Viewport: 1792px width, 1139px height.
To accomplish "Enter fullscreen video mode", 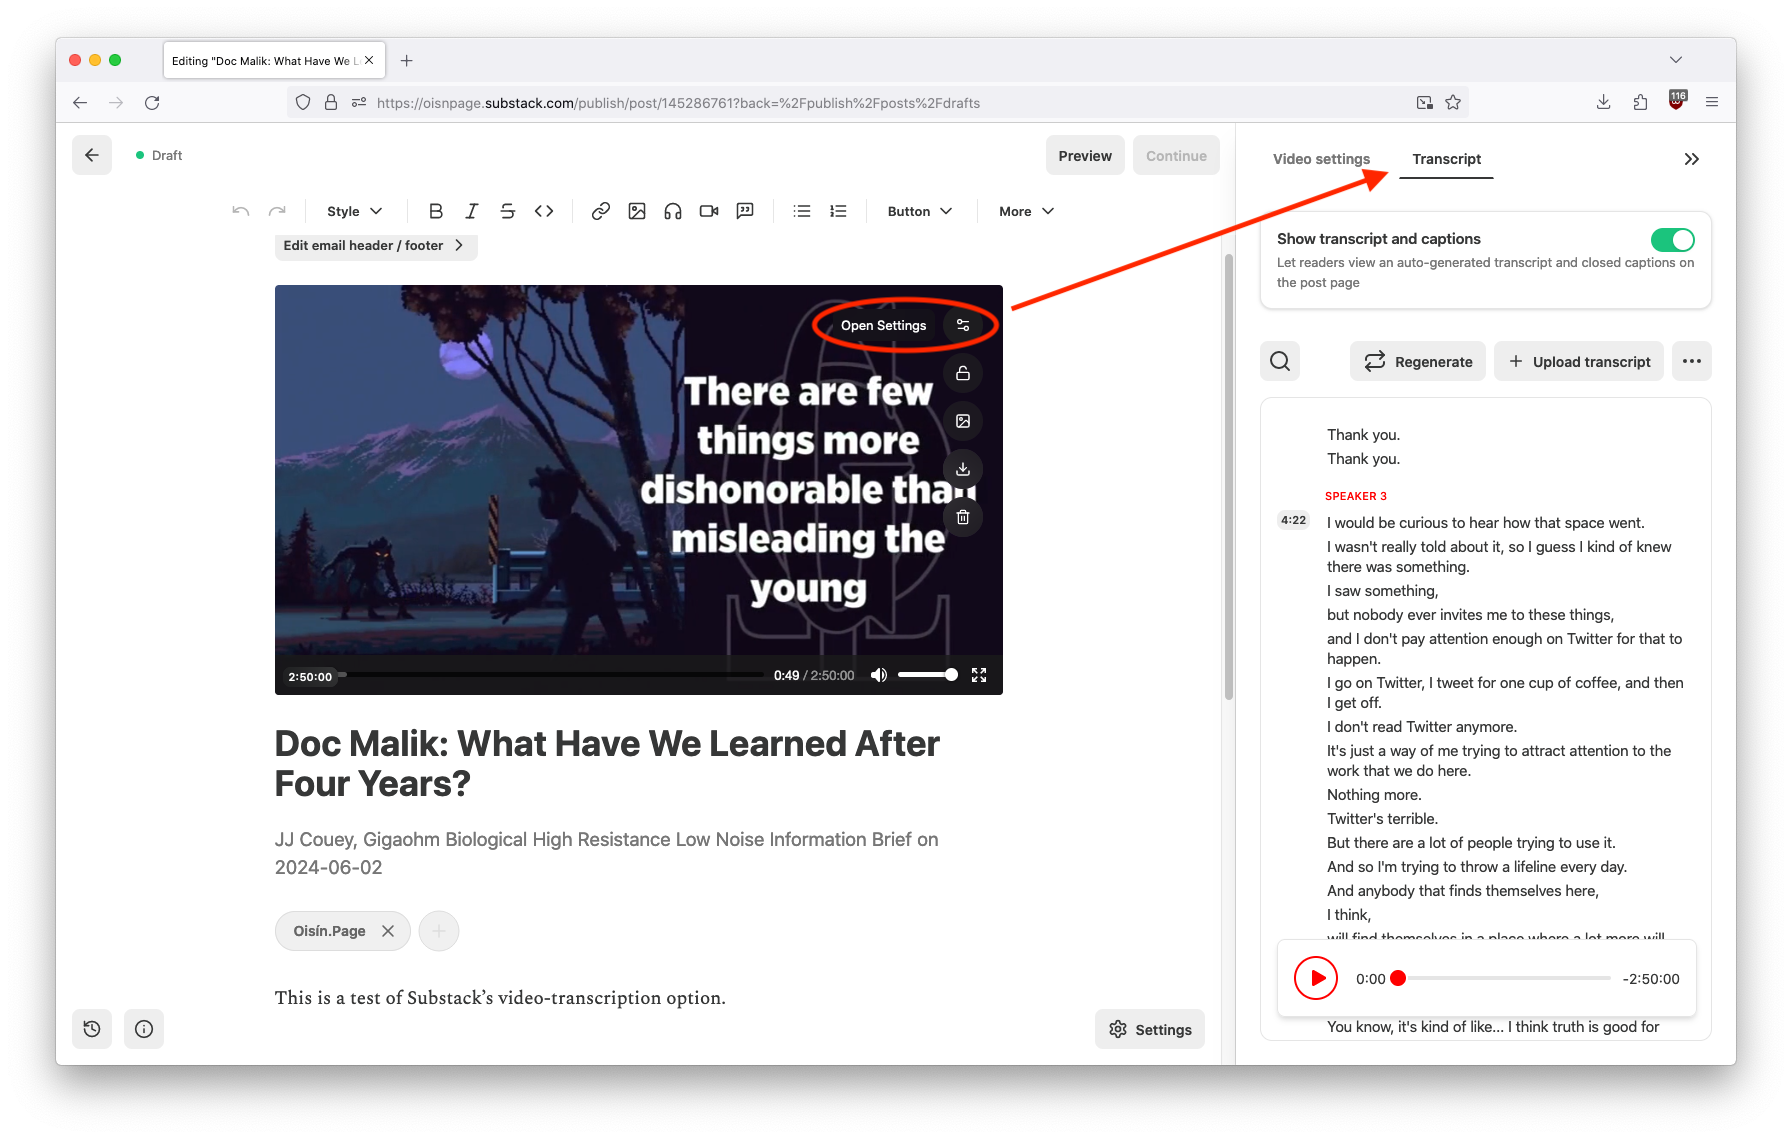I will [979, 675].
